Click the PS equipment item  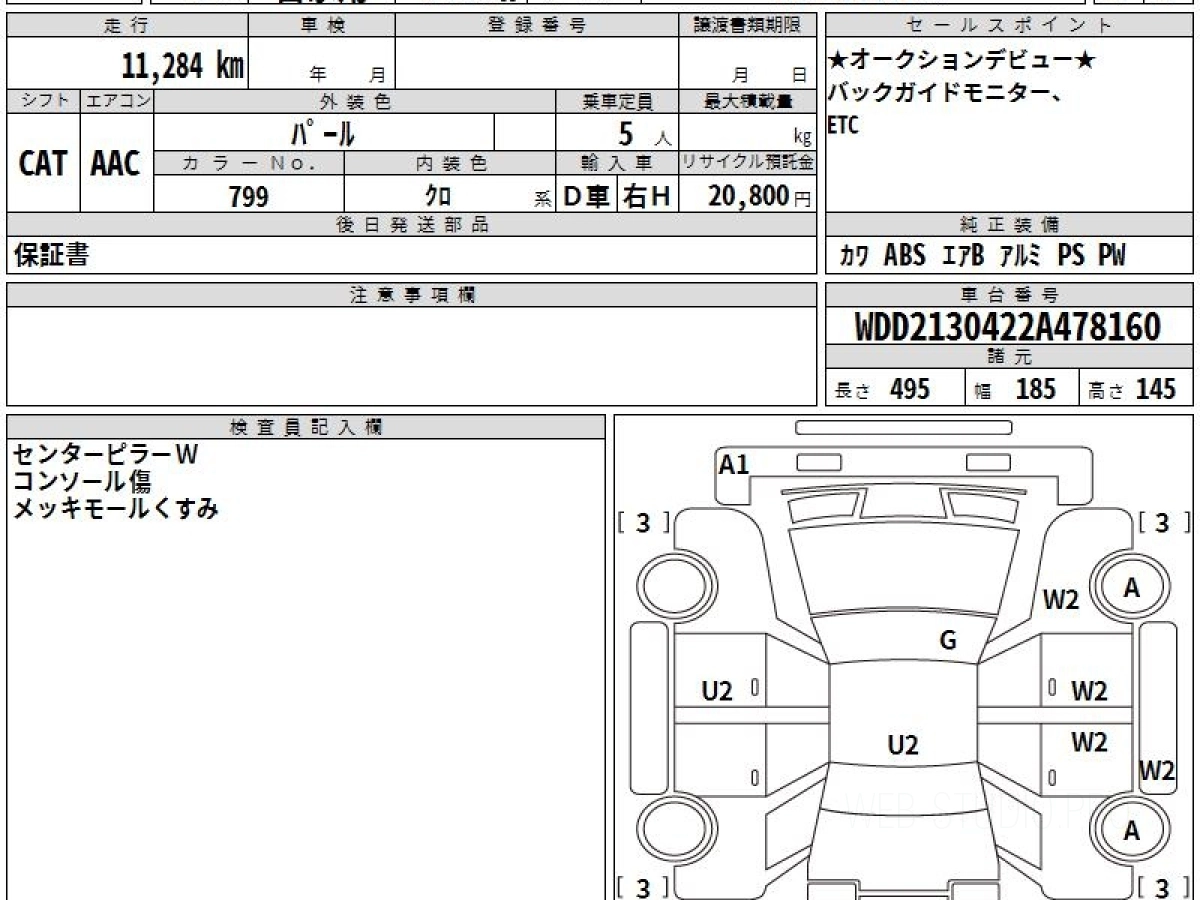pyautogui.click(x=1071, y=256)
